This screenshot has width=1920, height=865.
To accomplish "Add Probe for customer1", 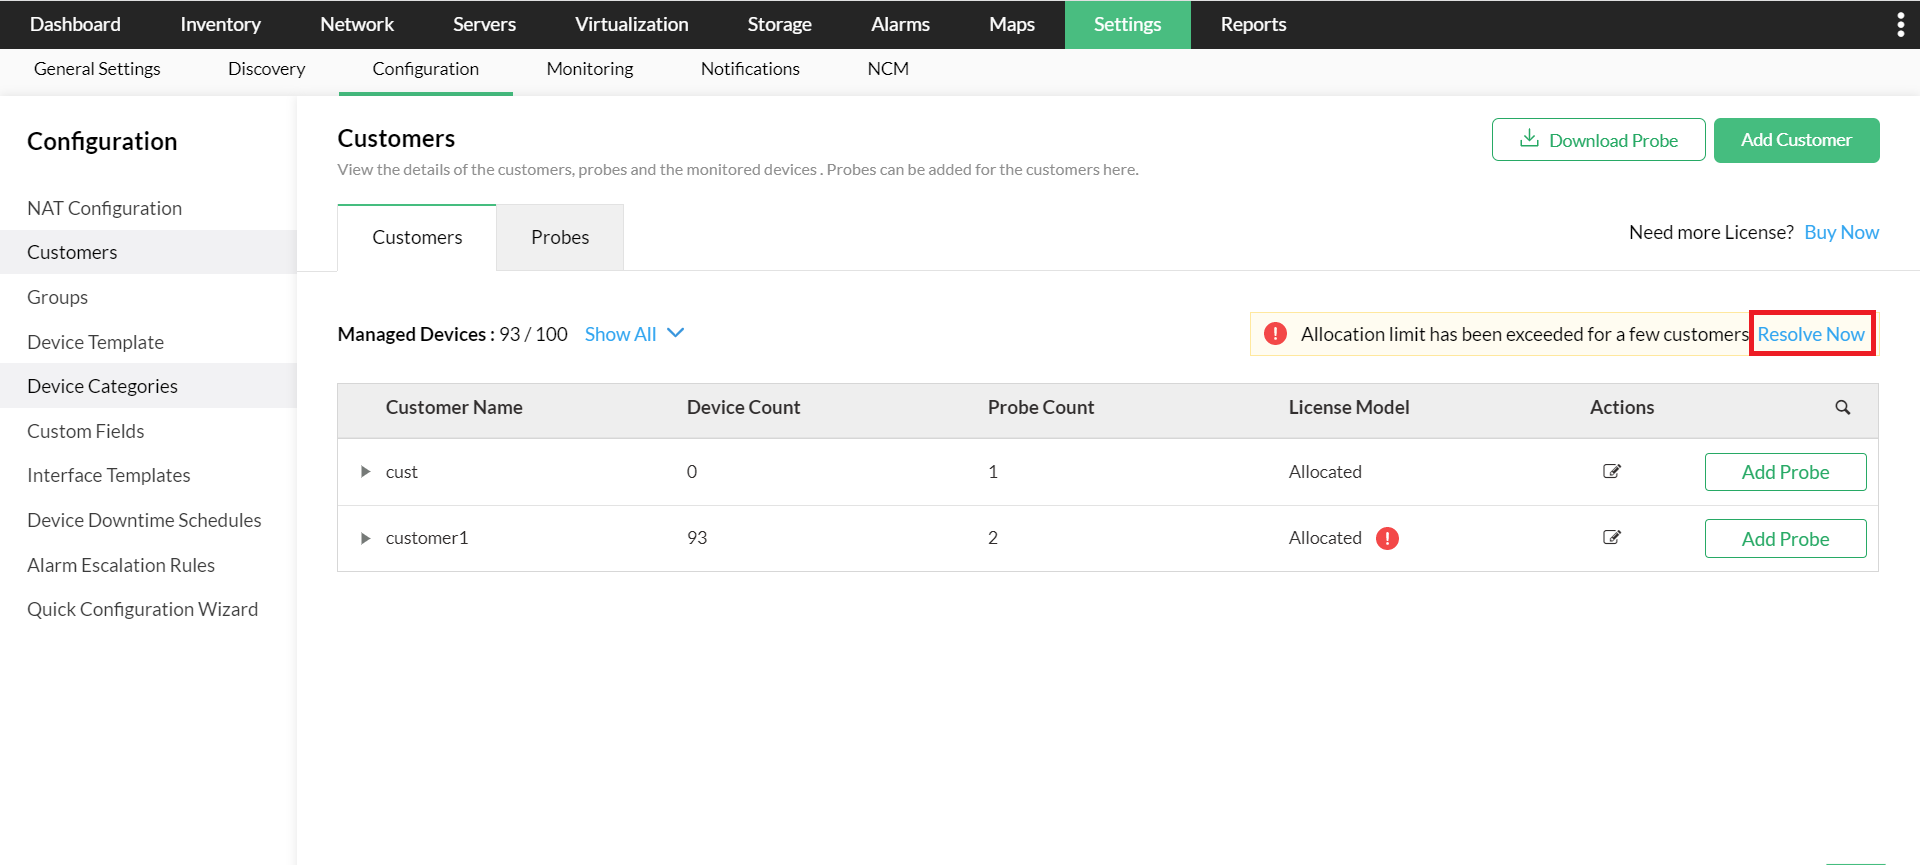I will [x=1785, y=538].
